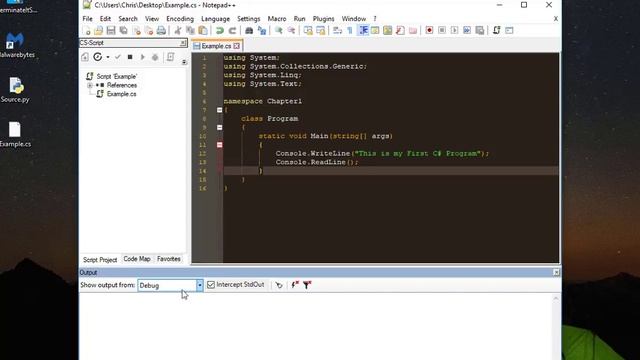Open the Run menu
The width and height of the screenshot is (640, 360).
point(299,19)
